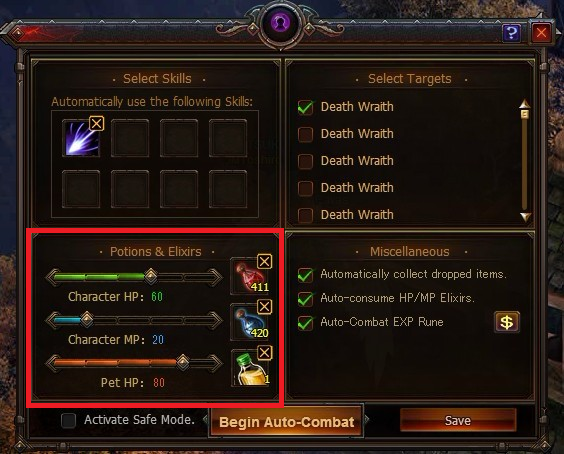Click the red HP potion icon
The height and width of the screenshot is (454, 564).
click(249, 276)
